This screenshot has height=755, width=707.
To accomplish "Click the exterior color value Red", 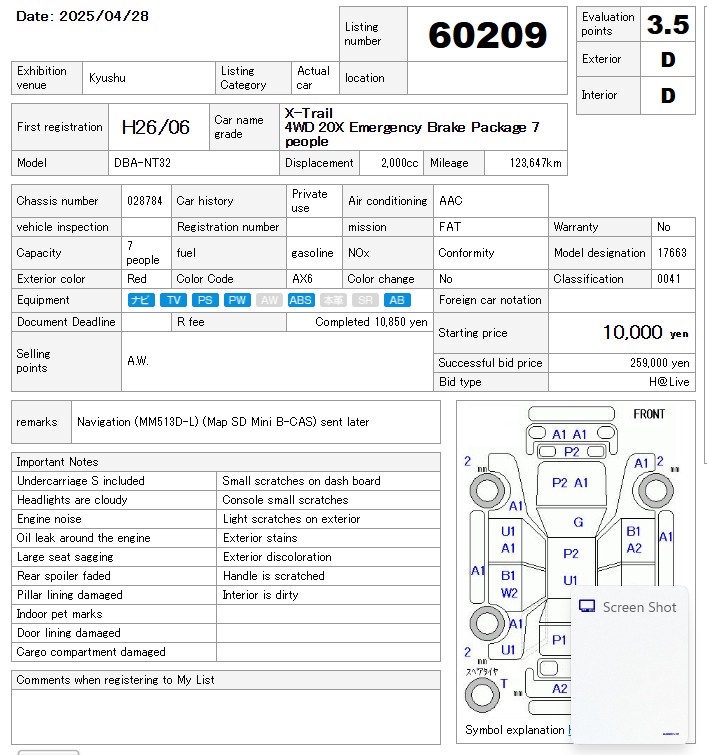I will point(137,279).
